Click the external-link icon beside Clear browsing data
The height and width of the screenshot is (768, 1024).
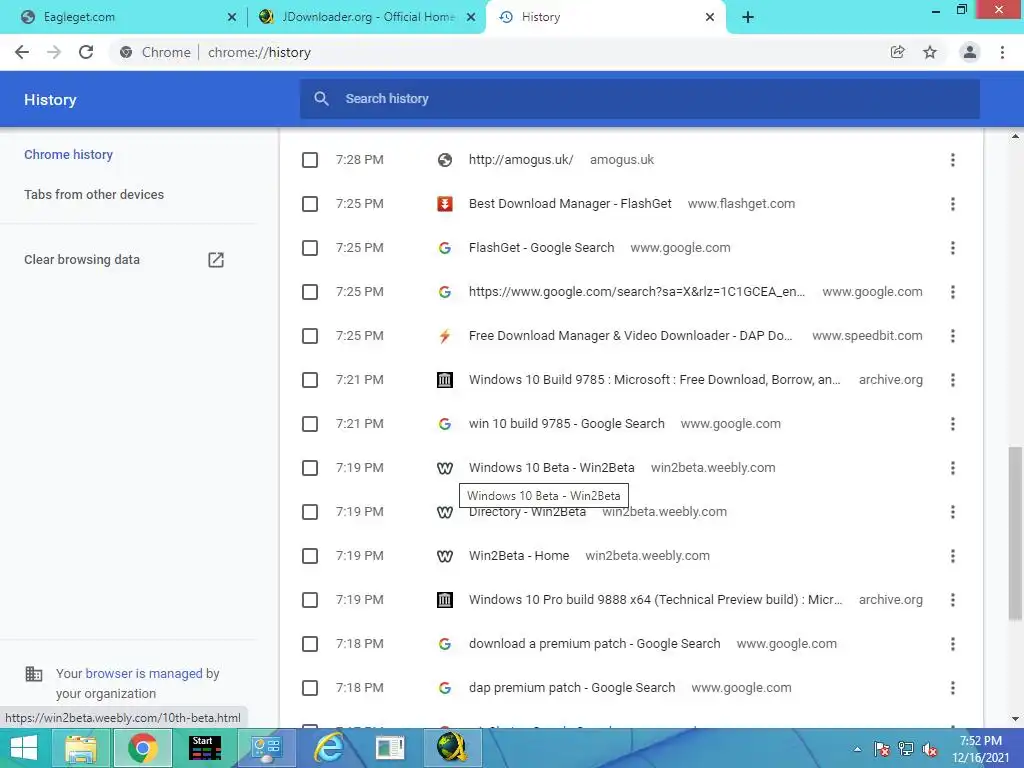216,260
